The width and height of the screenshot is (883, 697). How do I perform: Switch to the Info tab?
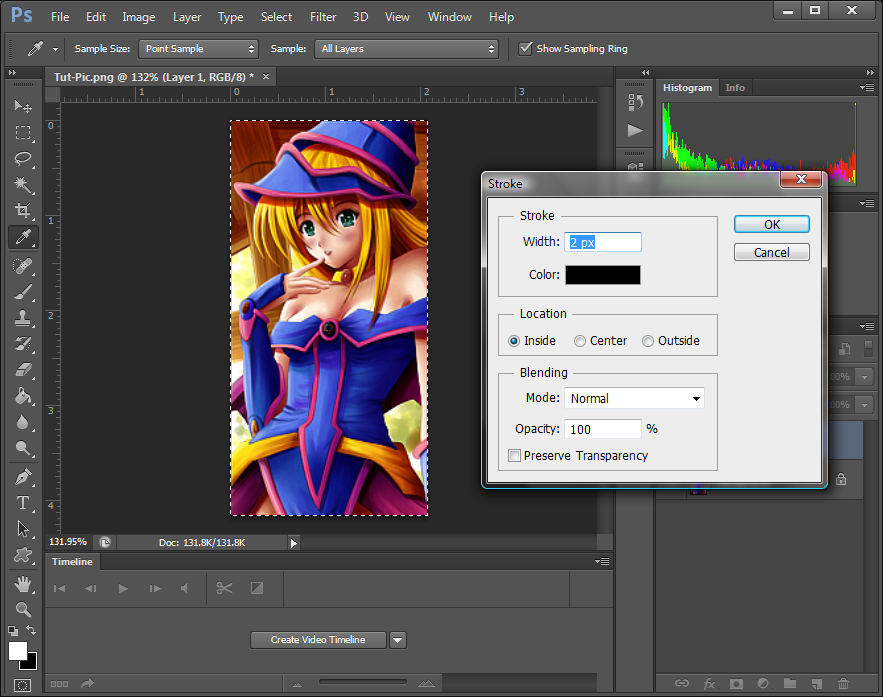(x=735, y=88)
